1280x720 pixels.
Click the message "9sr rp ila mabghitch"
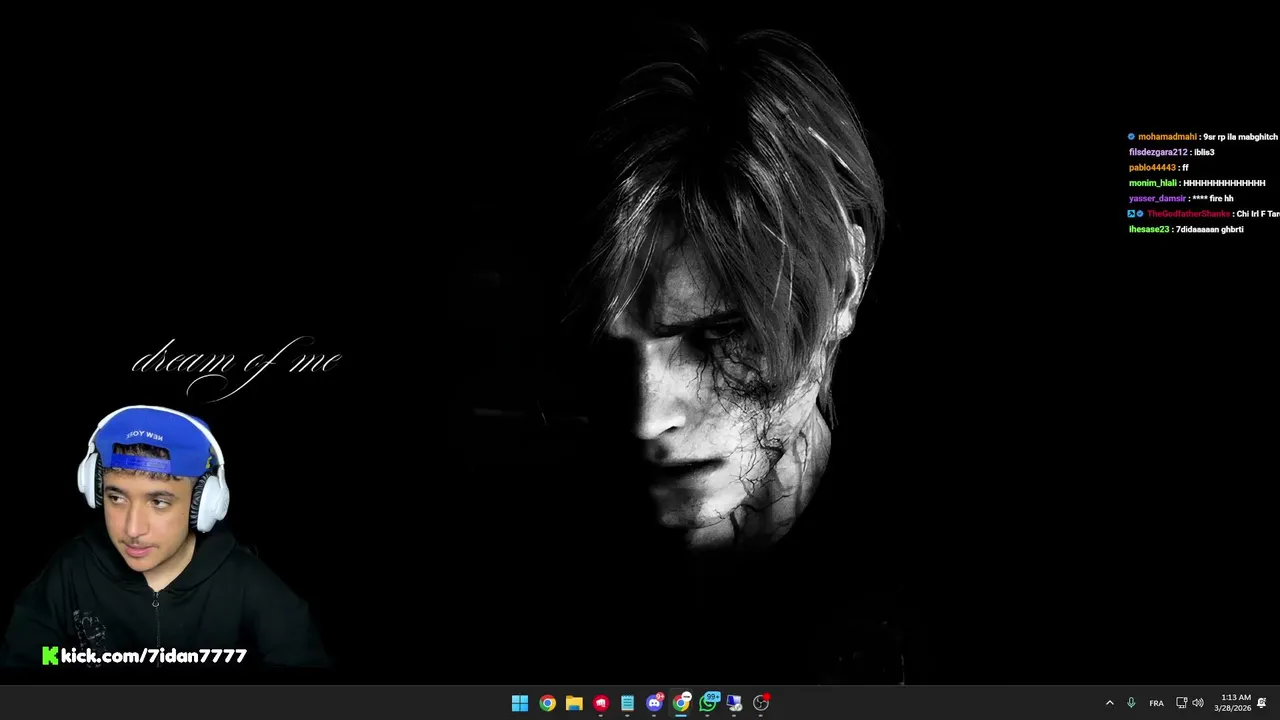(x=1241, y=137)
